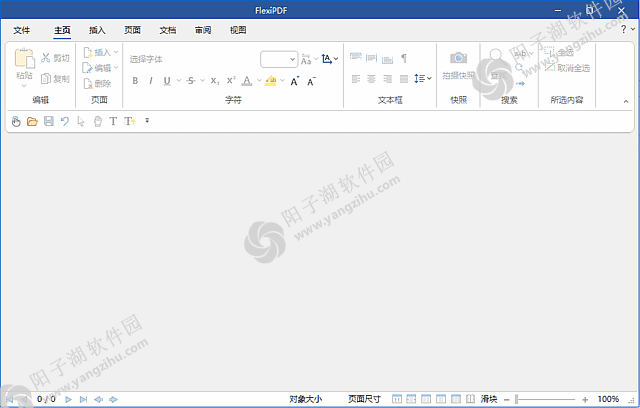This screenshot has height=408, width=640.
Task: Click the 拍摄快照 camera snapshot button
Action: tap(458, 64)
